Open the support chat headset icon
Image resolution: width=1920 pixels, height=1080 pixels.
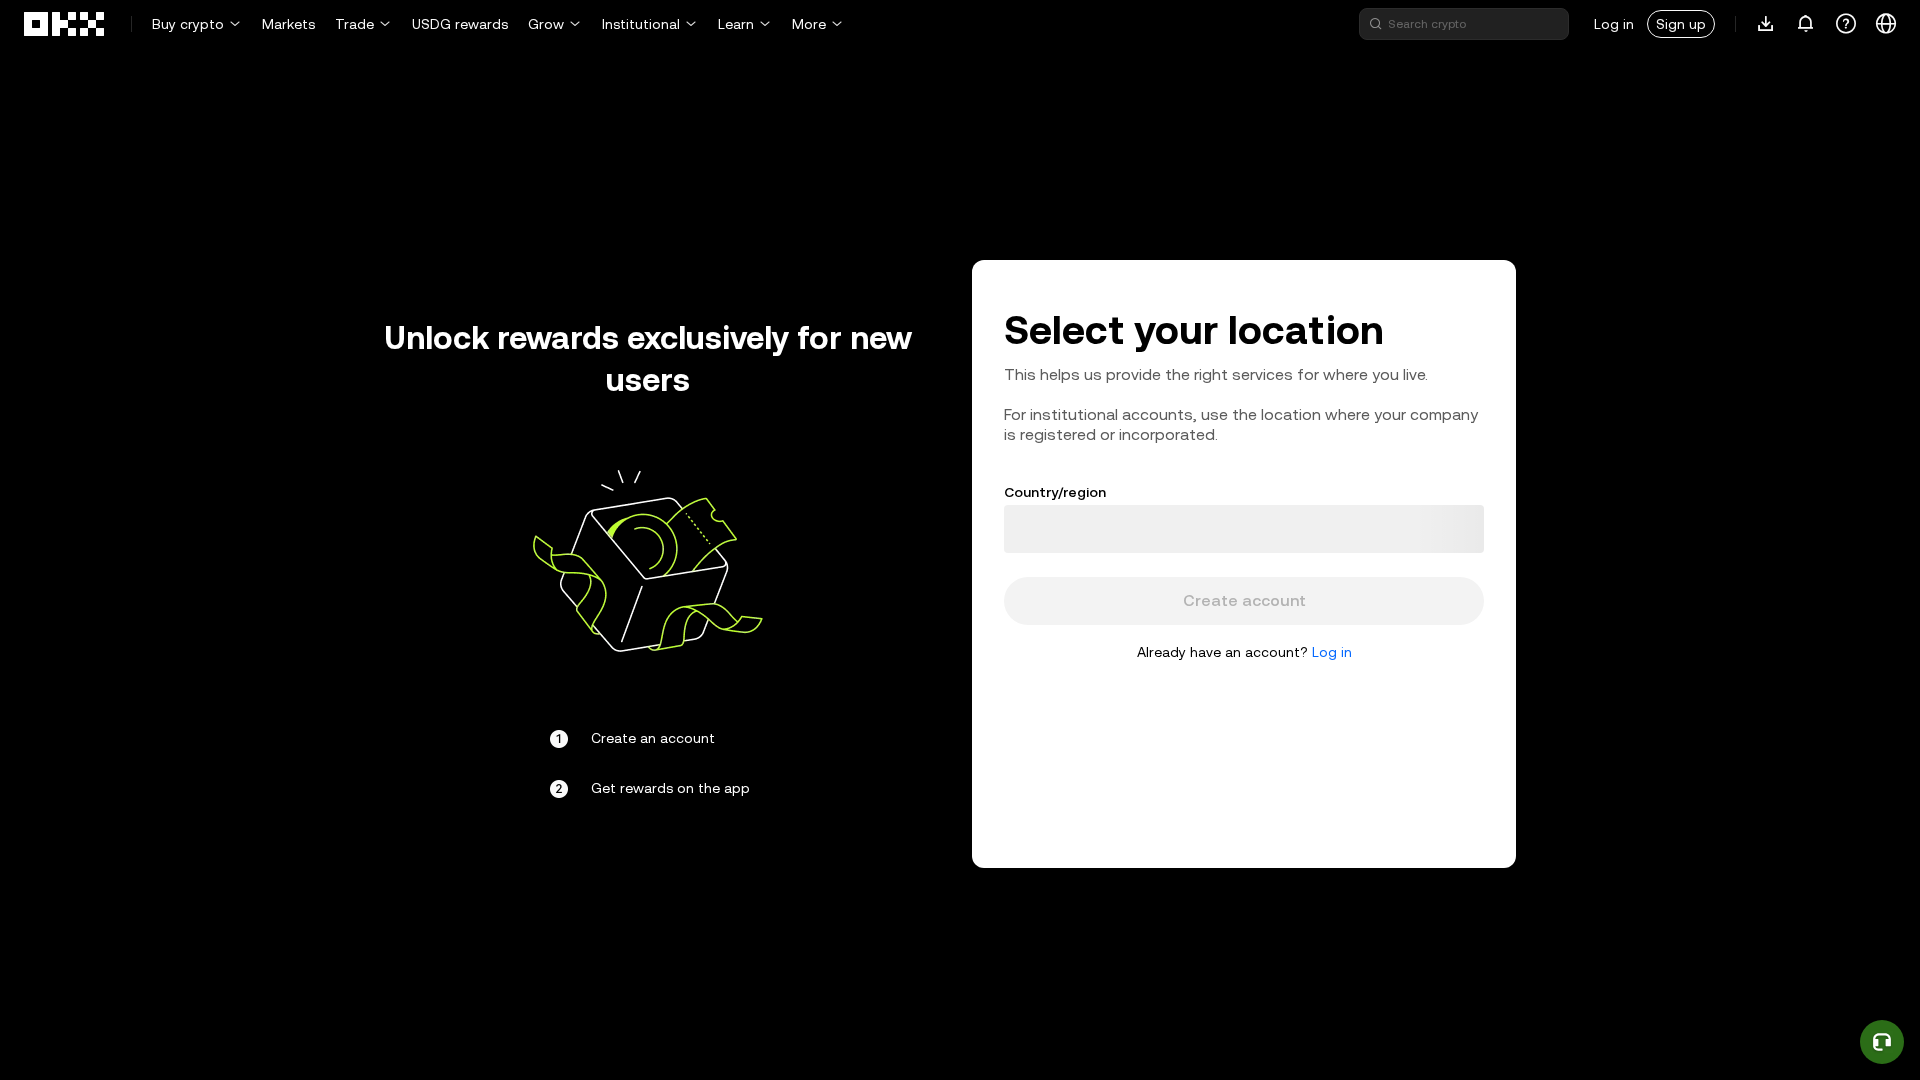(1882, 1042)
